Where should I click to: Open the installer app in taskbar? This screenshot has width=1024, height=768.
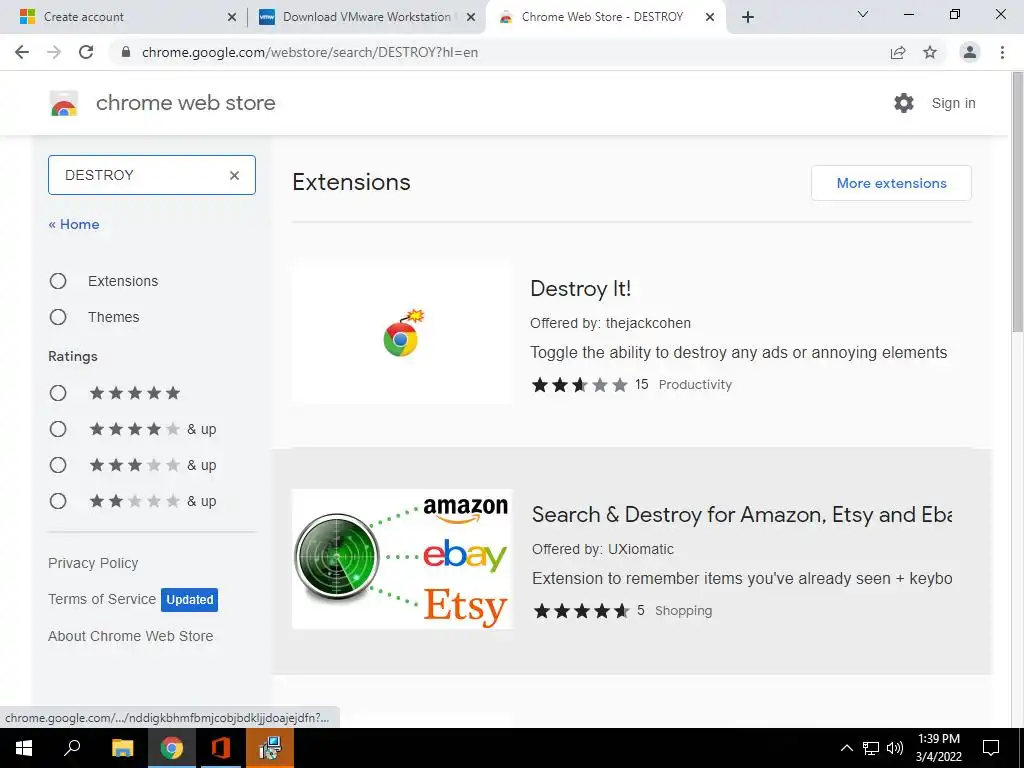(x=270, y=748)
